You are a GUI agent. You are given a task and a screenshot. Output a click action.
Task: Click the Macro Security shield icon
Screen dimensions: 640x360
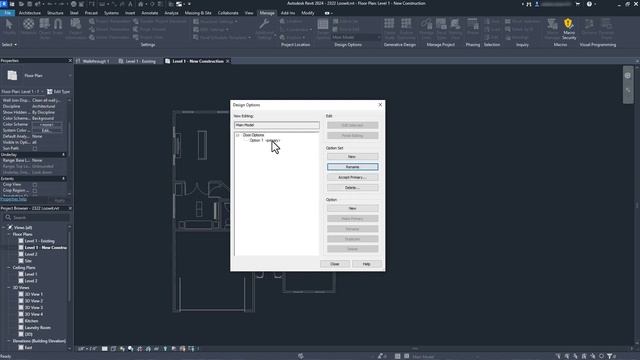pyautogui.click(x=568, y=24)
